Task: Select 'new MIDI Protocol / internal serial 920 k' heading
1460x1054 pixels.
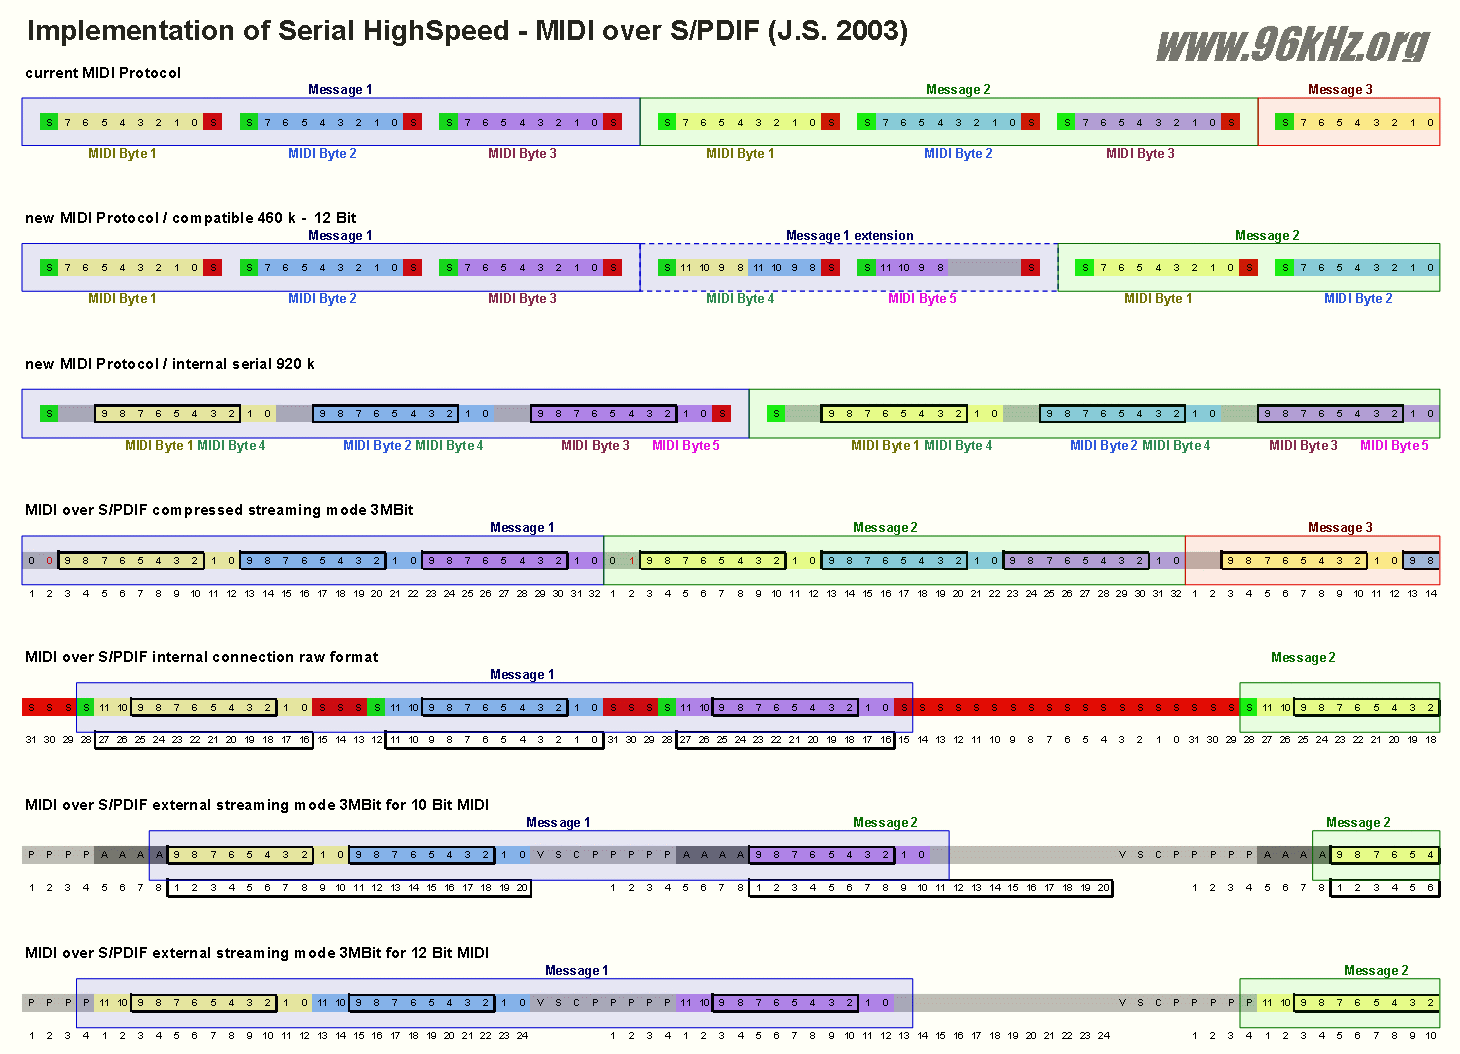Action: pos(169,364)
